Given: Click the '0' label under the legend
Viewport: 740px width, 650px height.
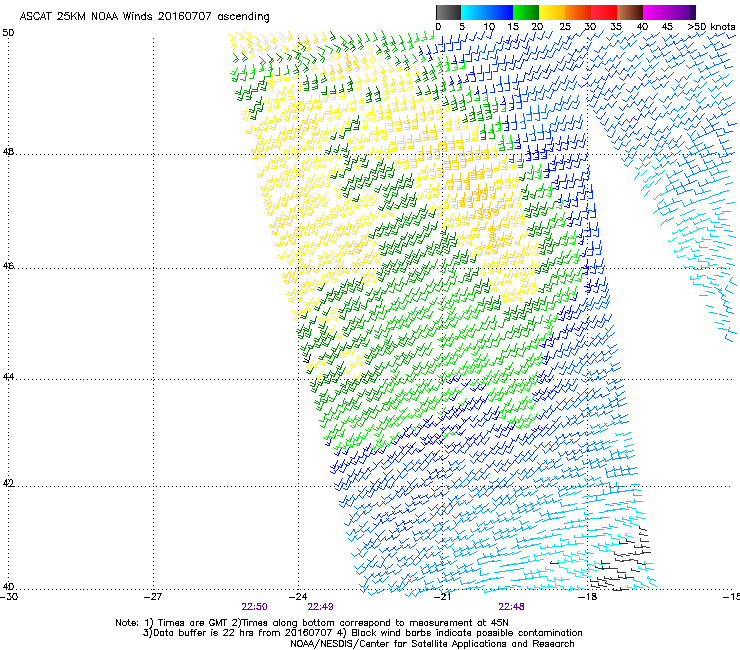Looking at the screenshot, I should pos(438,27).
